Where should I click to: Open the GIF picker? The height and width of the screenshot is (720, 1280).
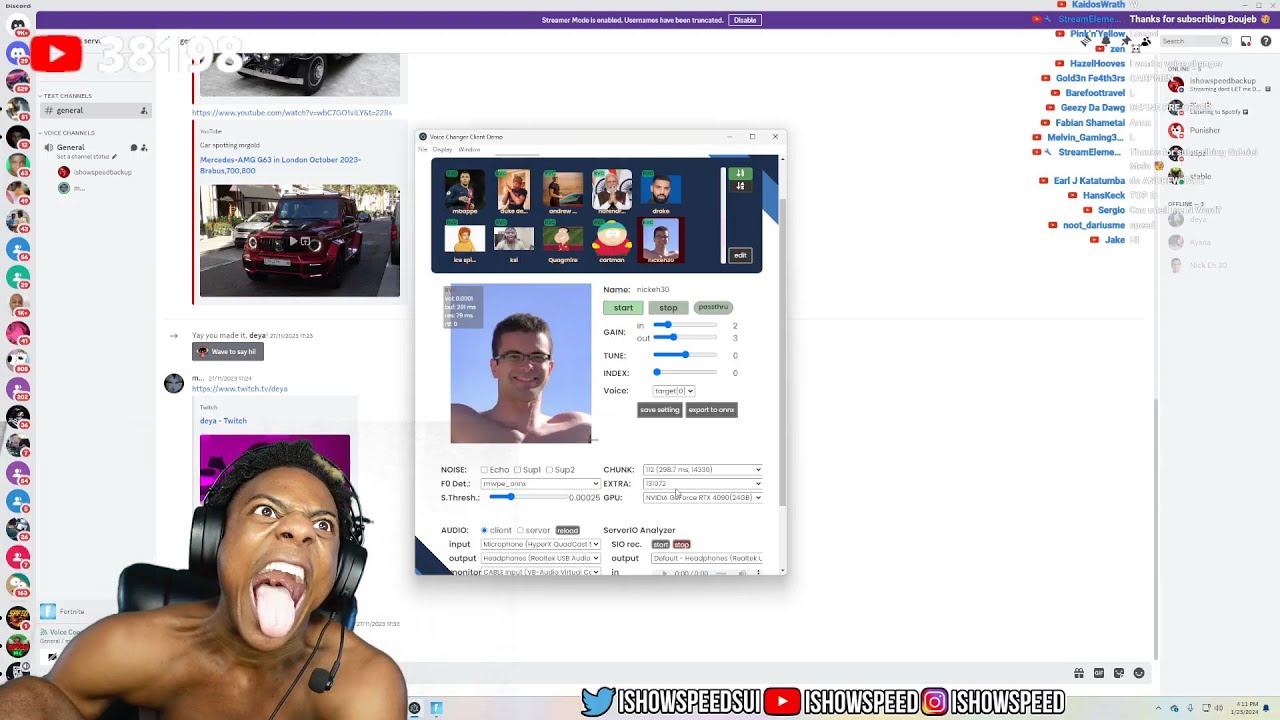pos(1099,673)
